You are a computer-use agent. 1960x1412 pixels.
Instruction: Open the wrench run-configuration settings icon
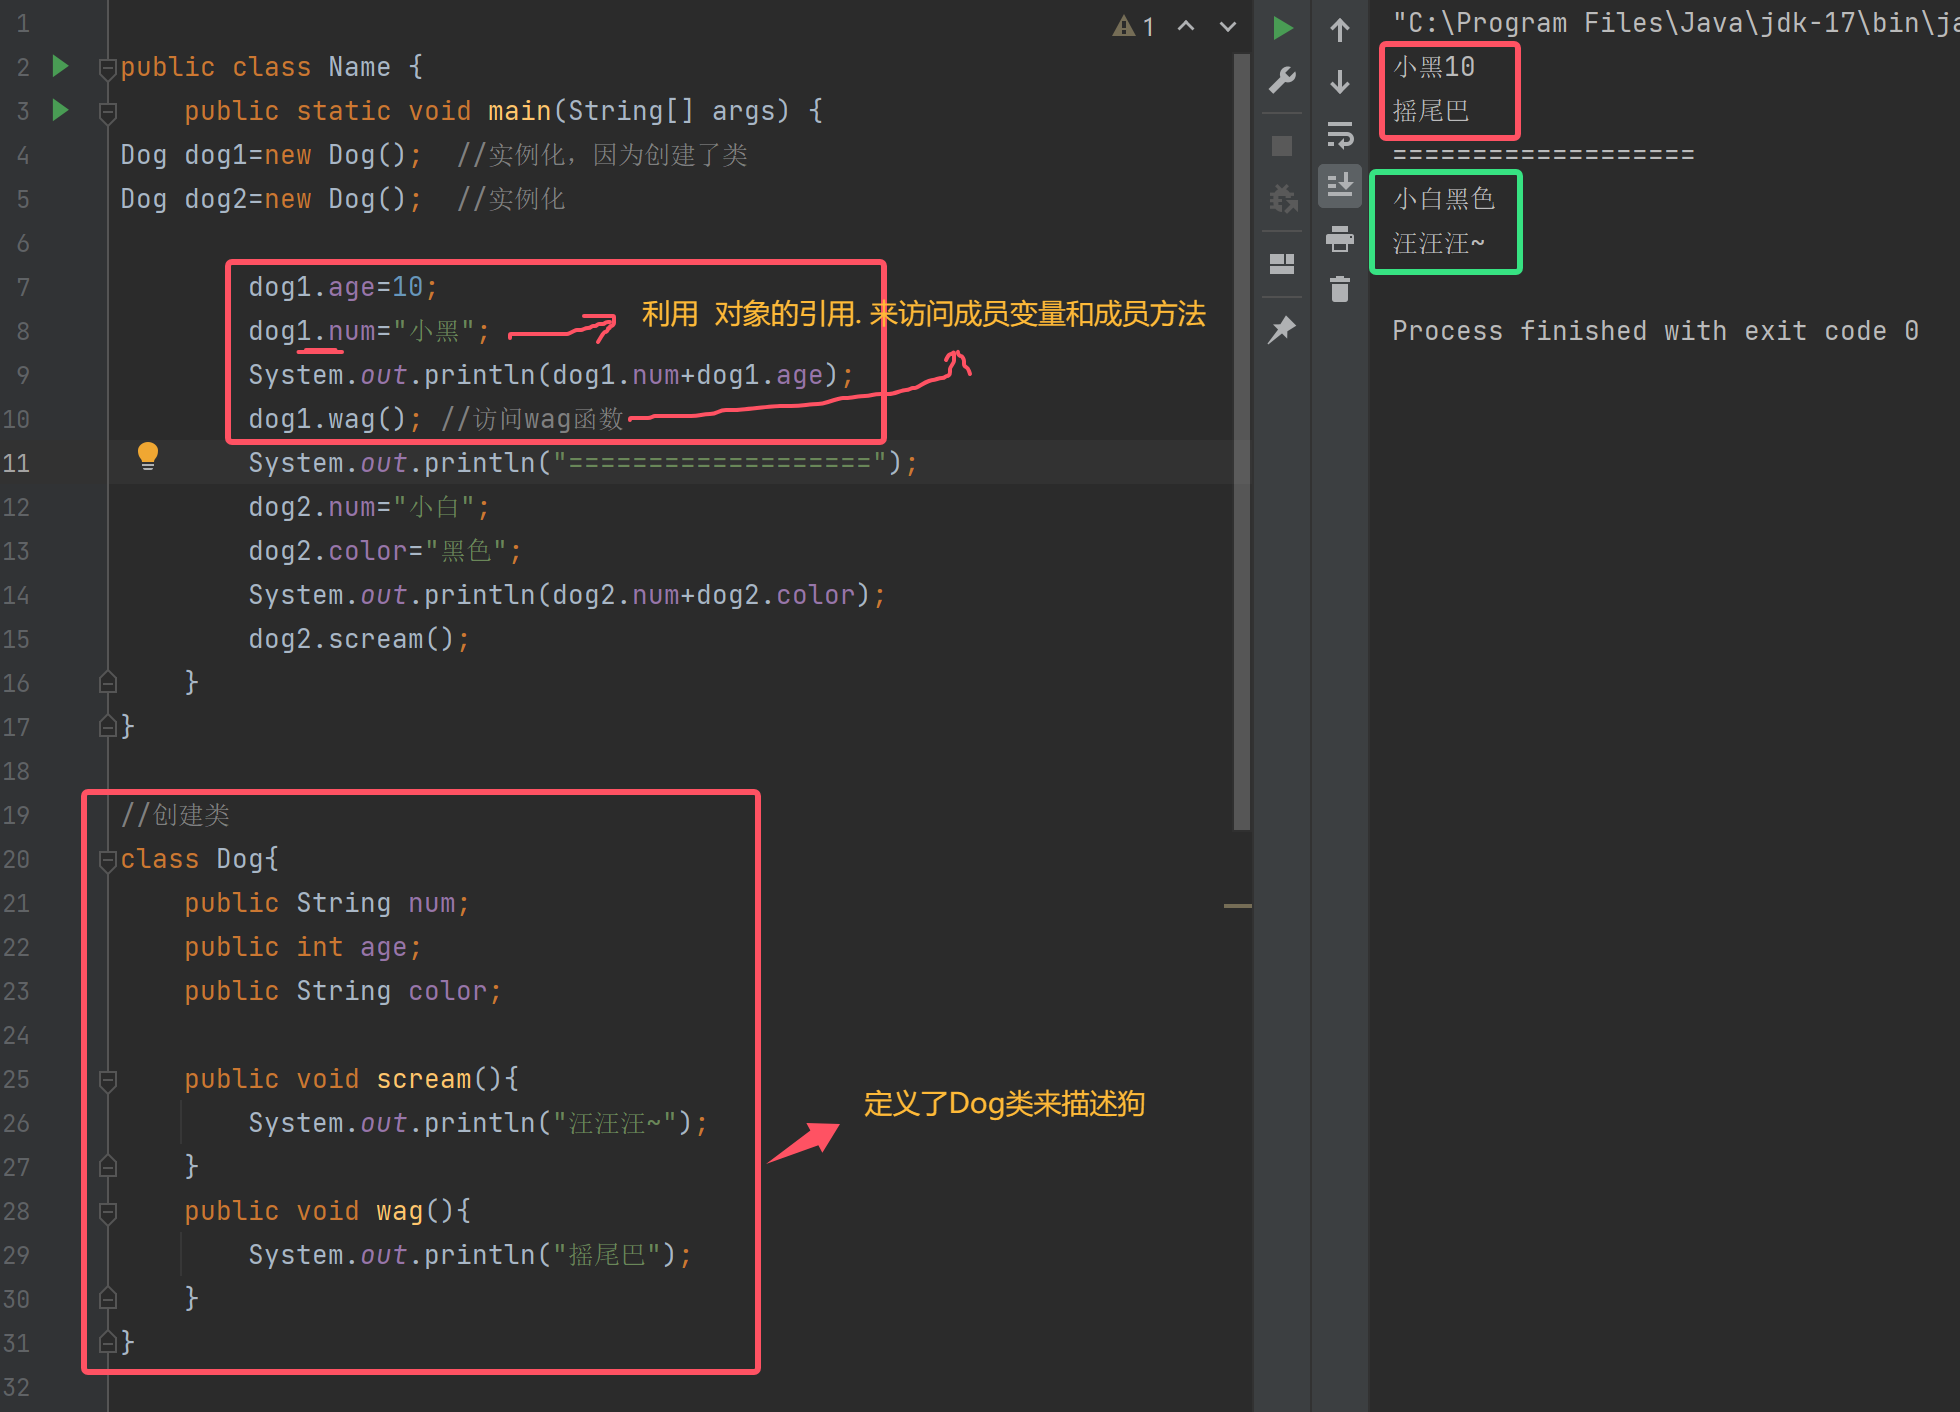point(1282,80)
